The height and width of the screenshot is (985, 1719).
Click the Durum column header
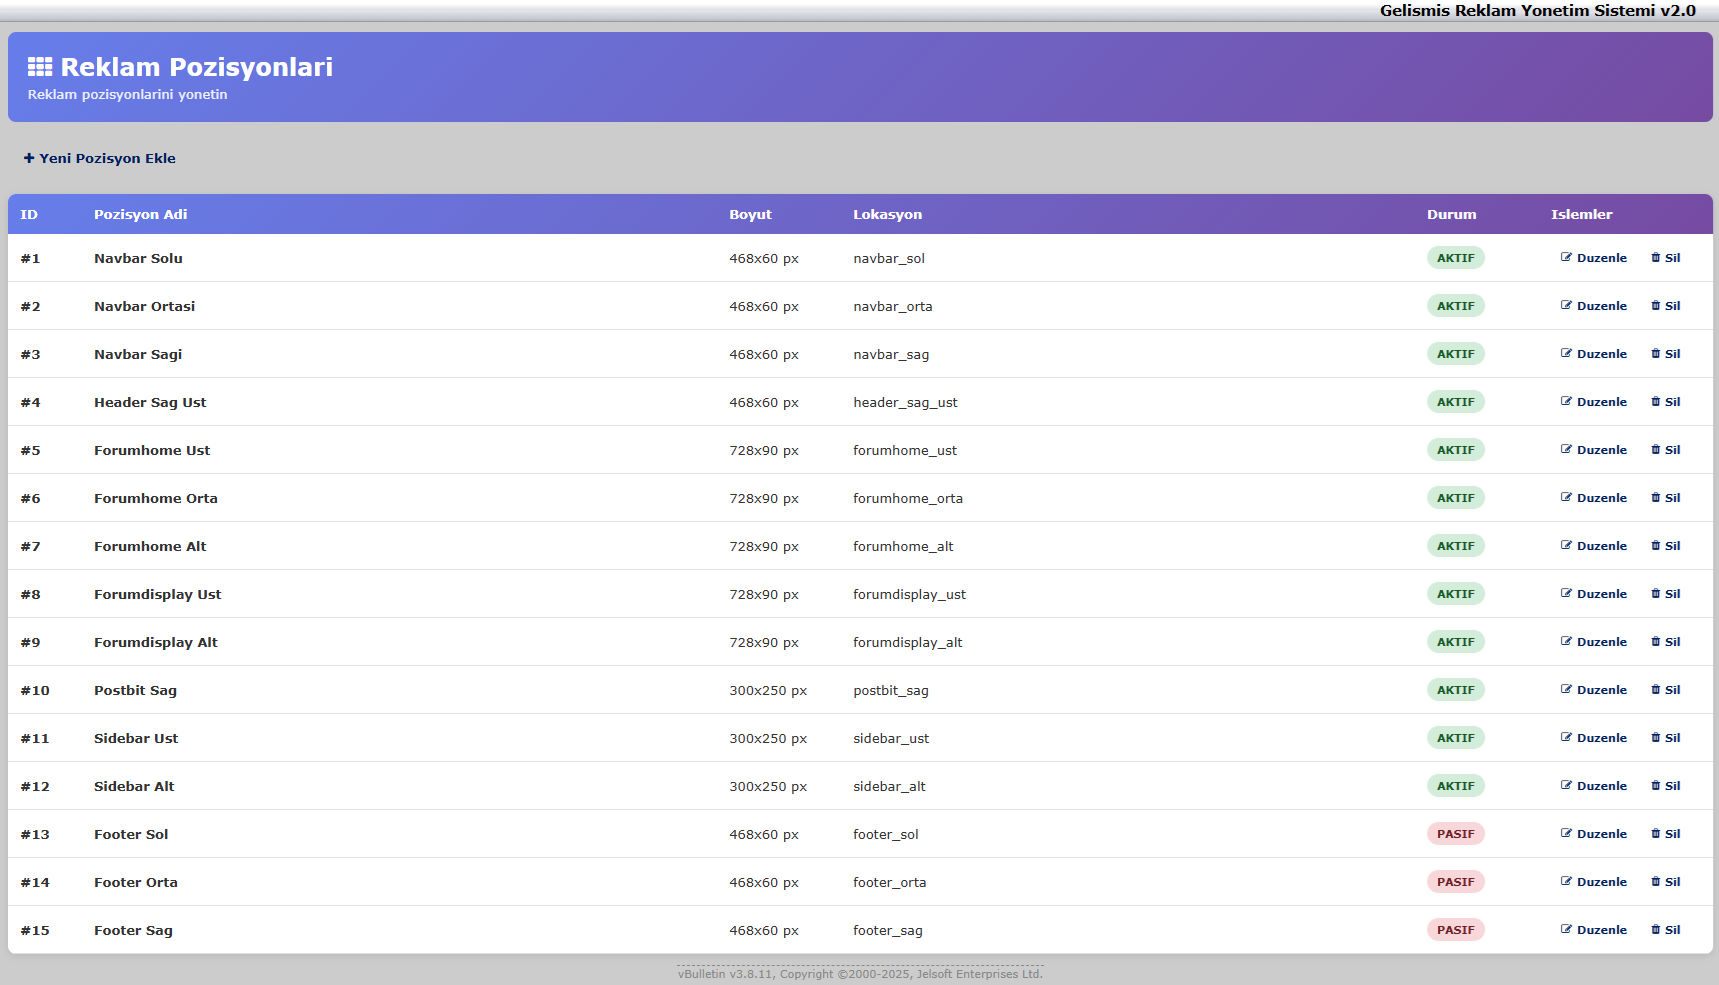tap(1451, 214)
